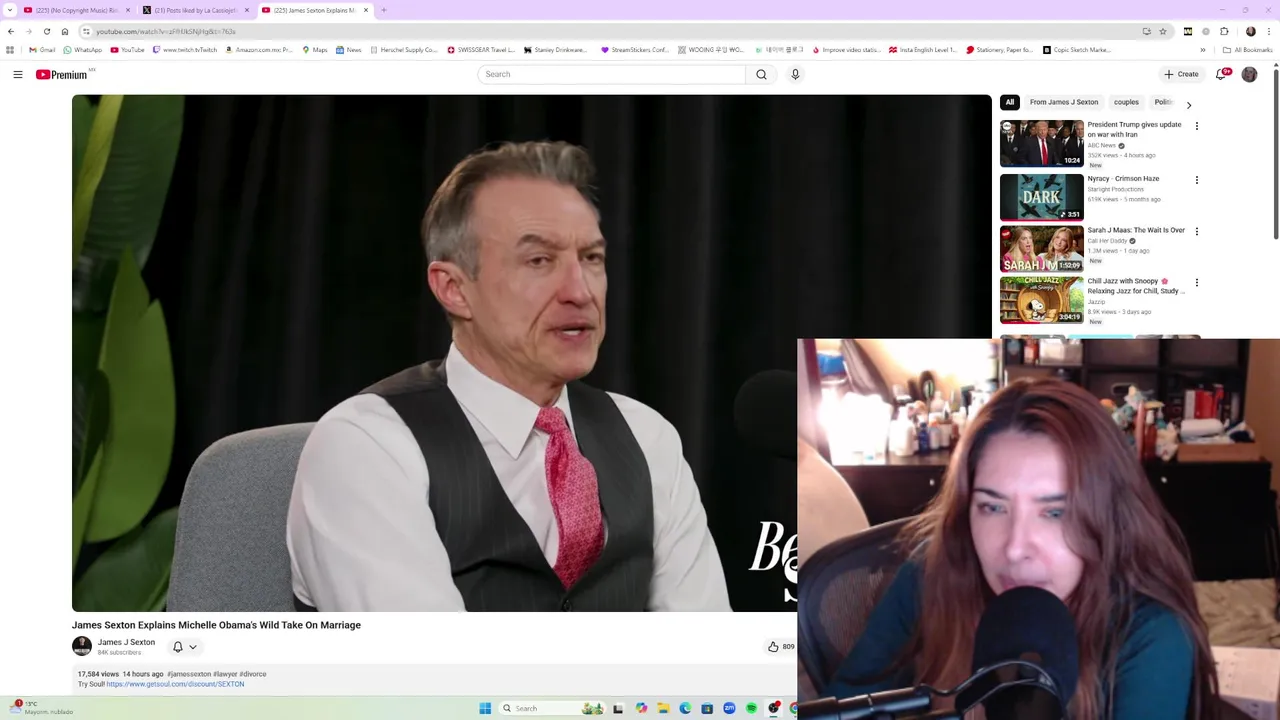Viewport: 1280px width, 720px height.
Task: Open Spotify from the taskbar
Action: [x=751, y=708]
